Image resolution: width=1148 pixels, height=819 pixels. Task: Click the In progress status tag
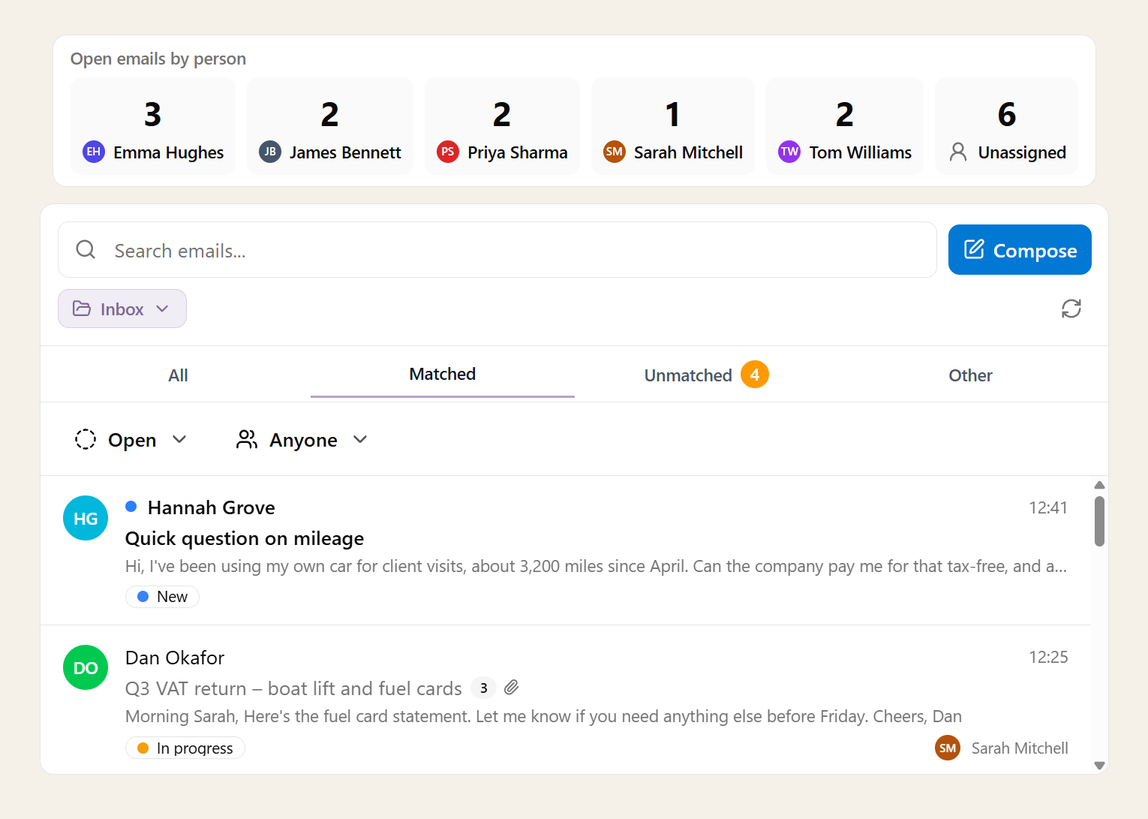pos(185,748)
